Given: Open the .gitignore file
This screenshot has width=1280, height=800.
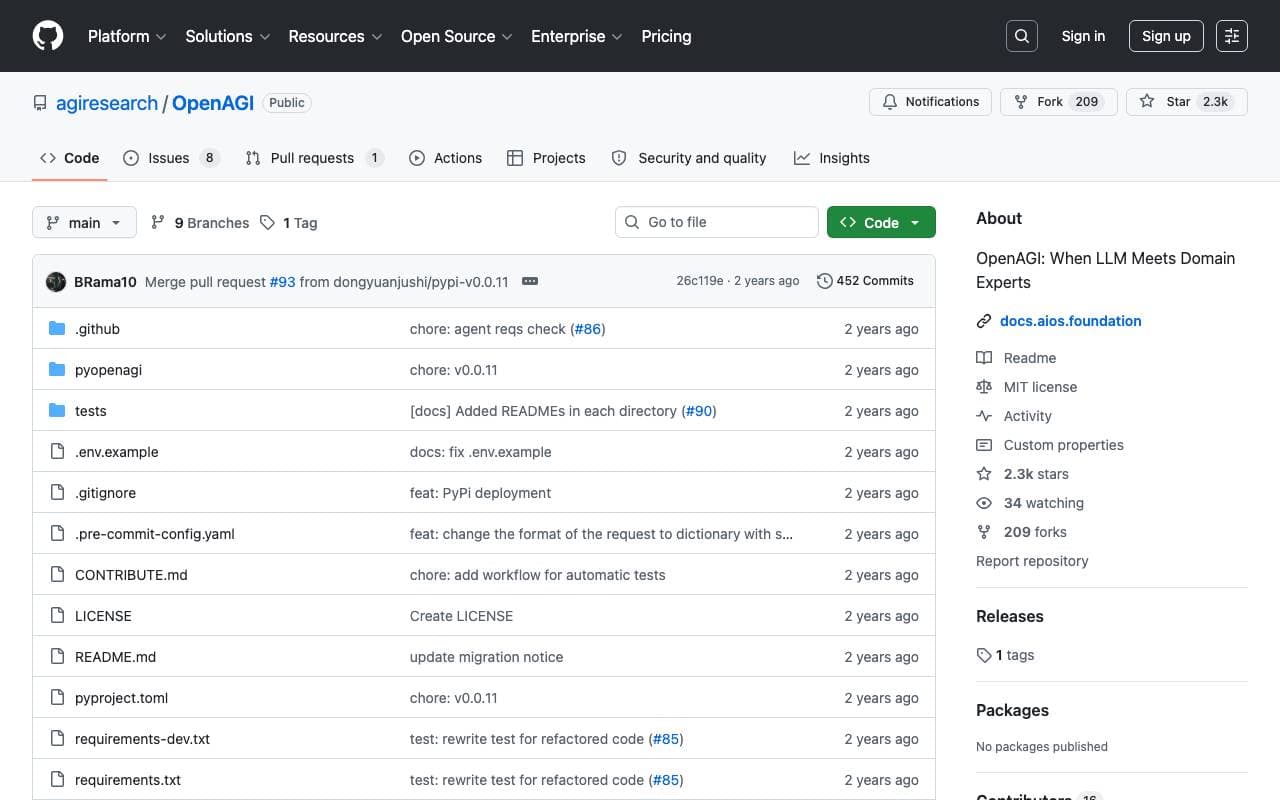Looking at the screenshot, I should click(x=105, y=493).
